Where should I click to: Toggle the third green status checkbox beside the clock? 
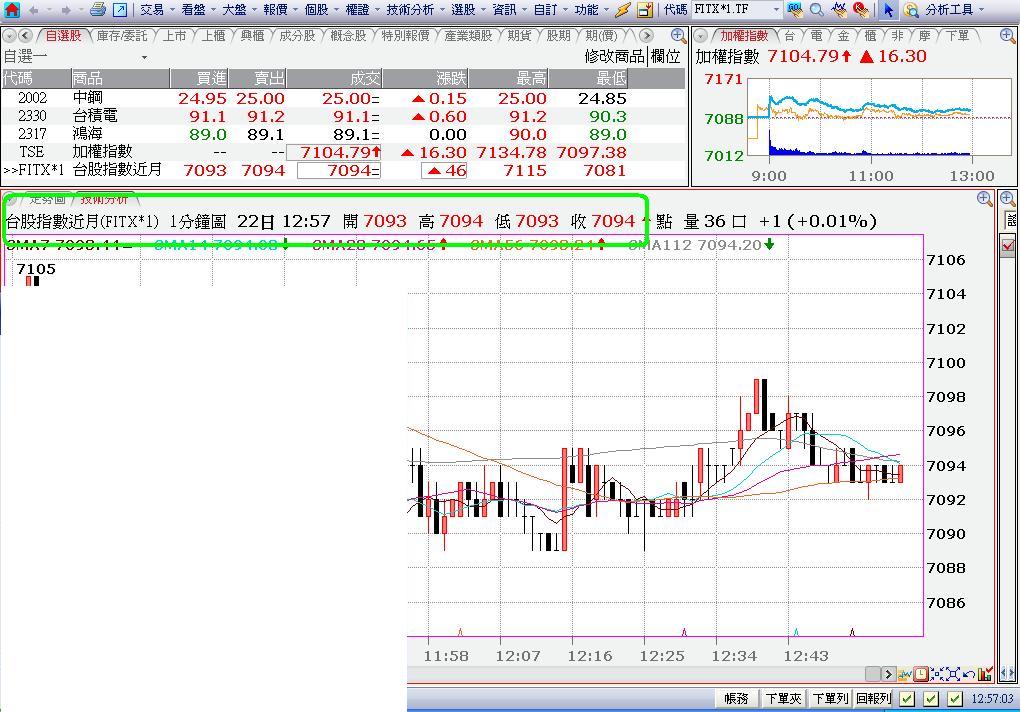[954, 699]
